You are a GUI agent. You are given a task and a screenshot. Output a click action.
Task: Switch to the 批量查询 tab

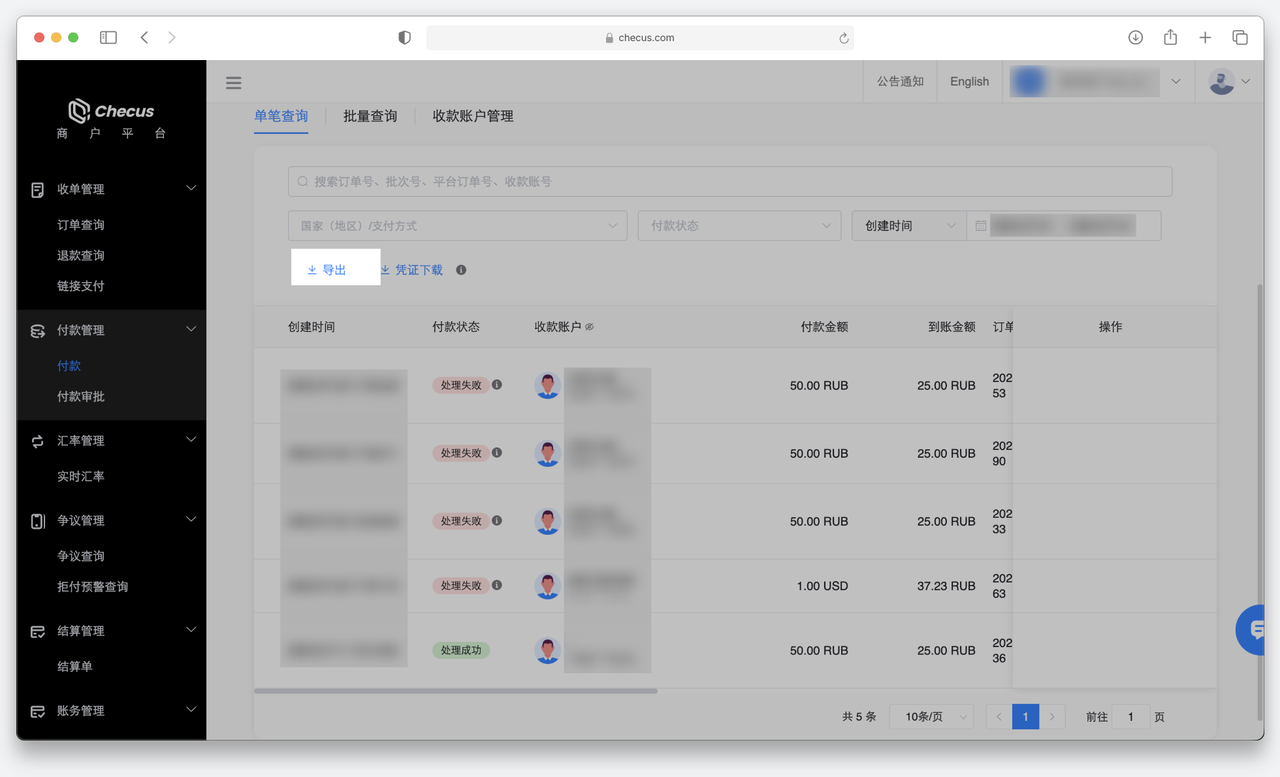click(x=370, y=116)
